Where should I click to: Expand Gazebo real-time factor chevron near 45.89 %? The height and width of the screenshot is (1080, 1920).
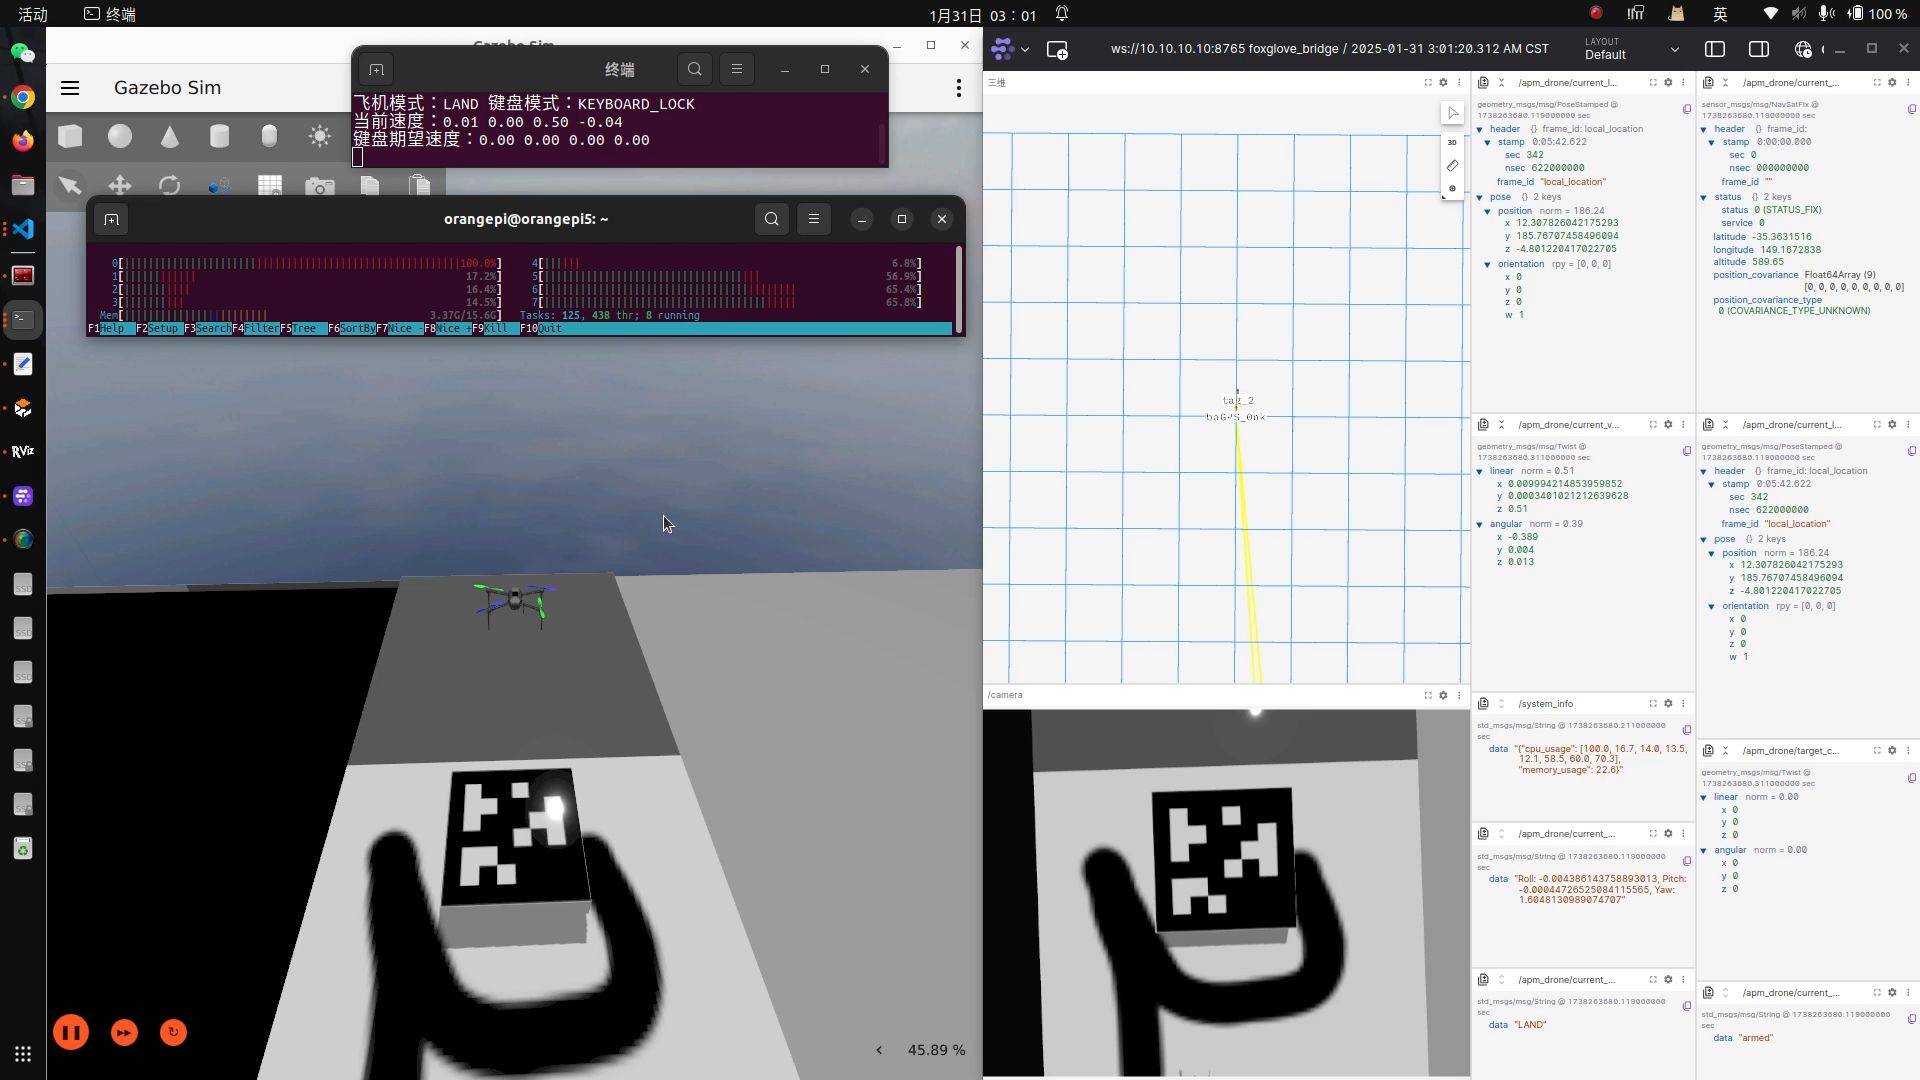tap(879, 1050)
